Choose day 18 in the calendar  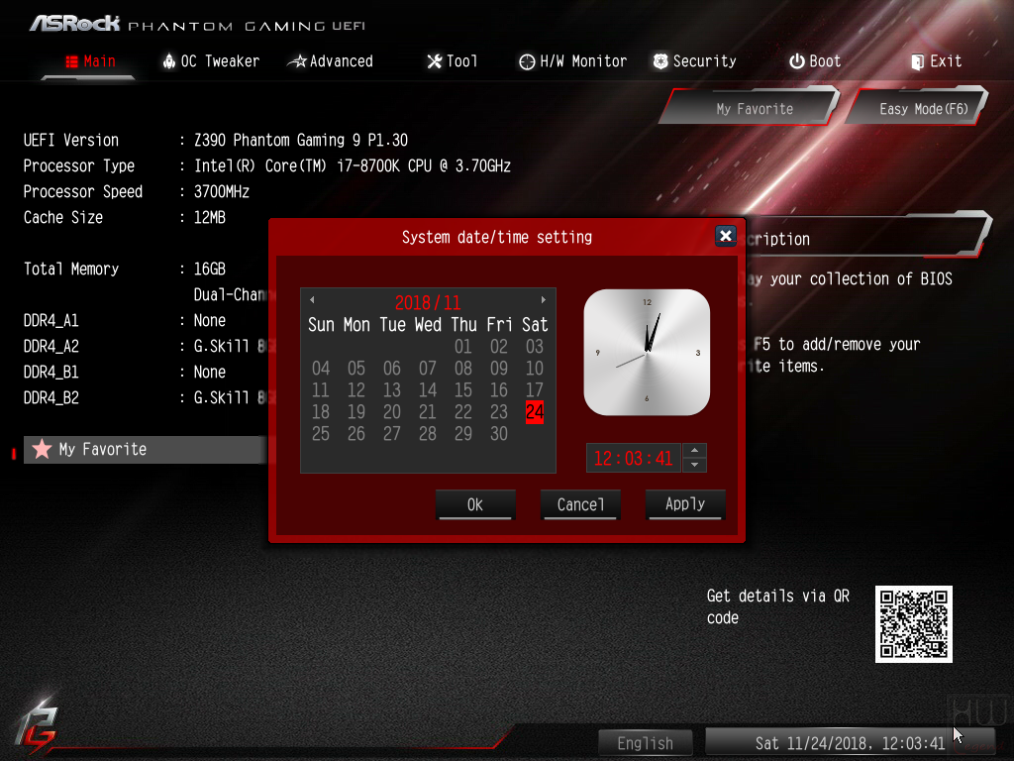(x=321, y=412)
